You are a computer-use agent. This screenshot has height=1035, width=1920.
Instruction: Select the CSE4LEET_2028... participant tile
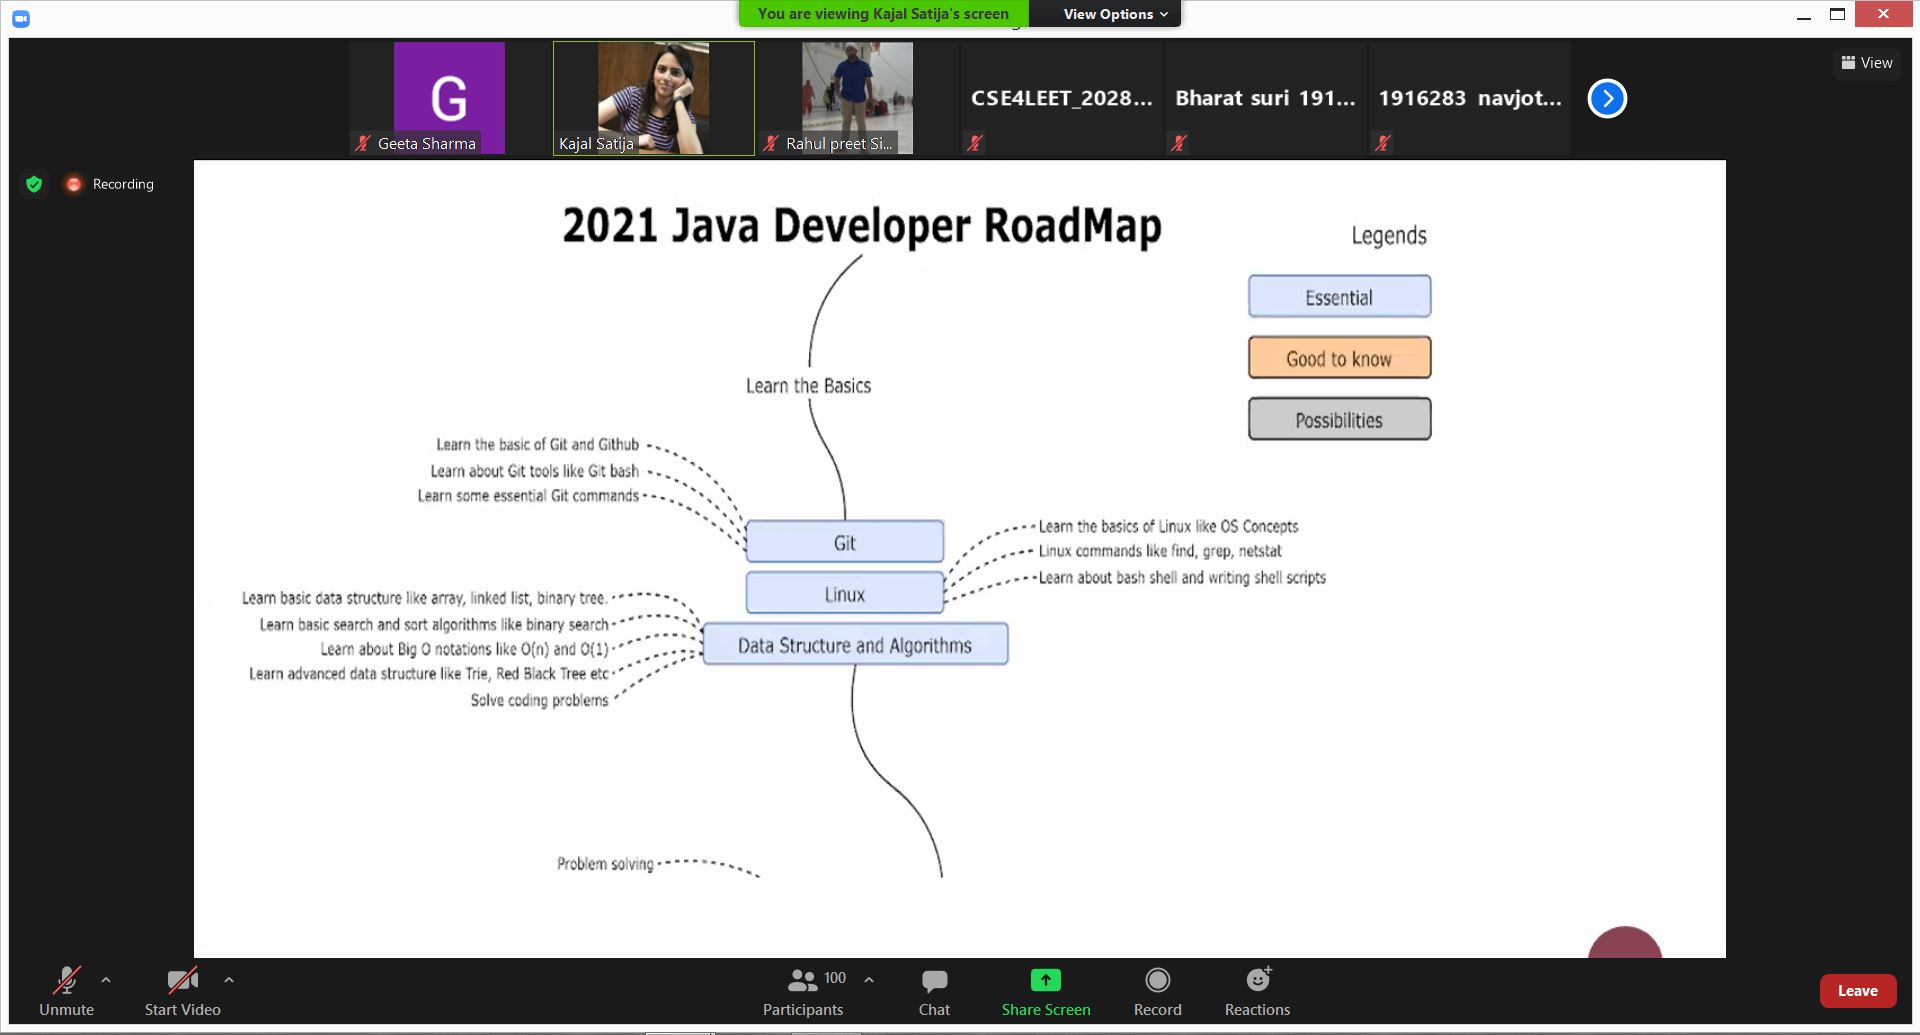pos(1061,98)
